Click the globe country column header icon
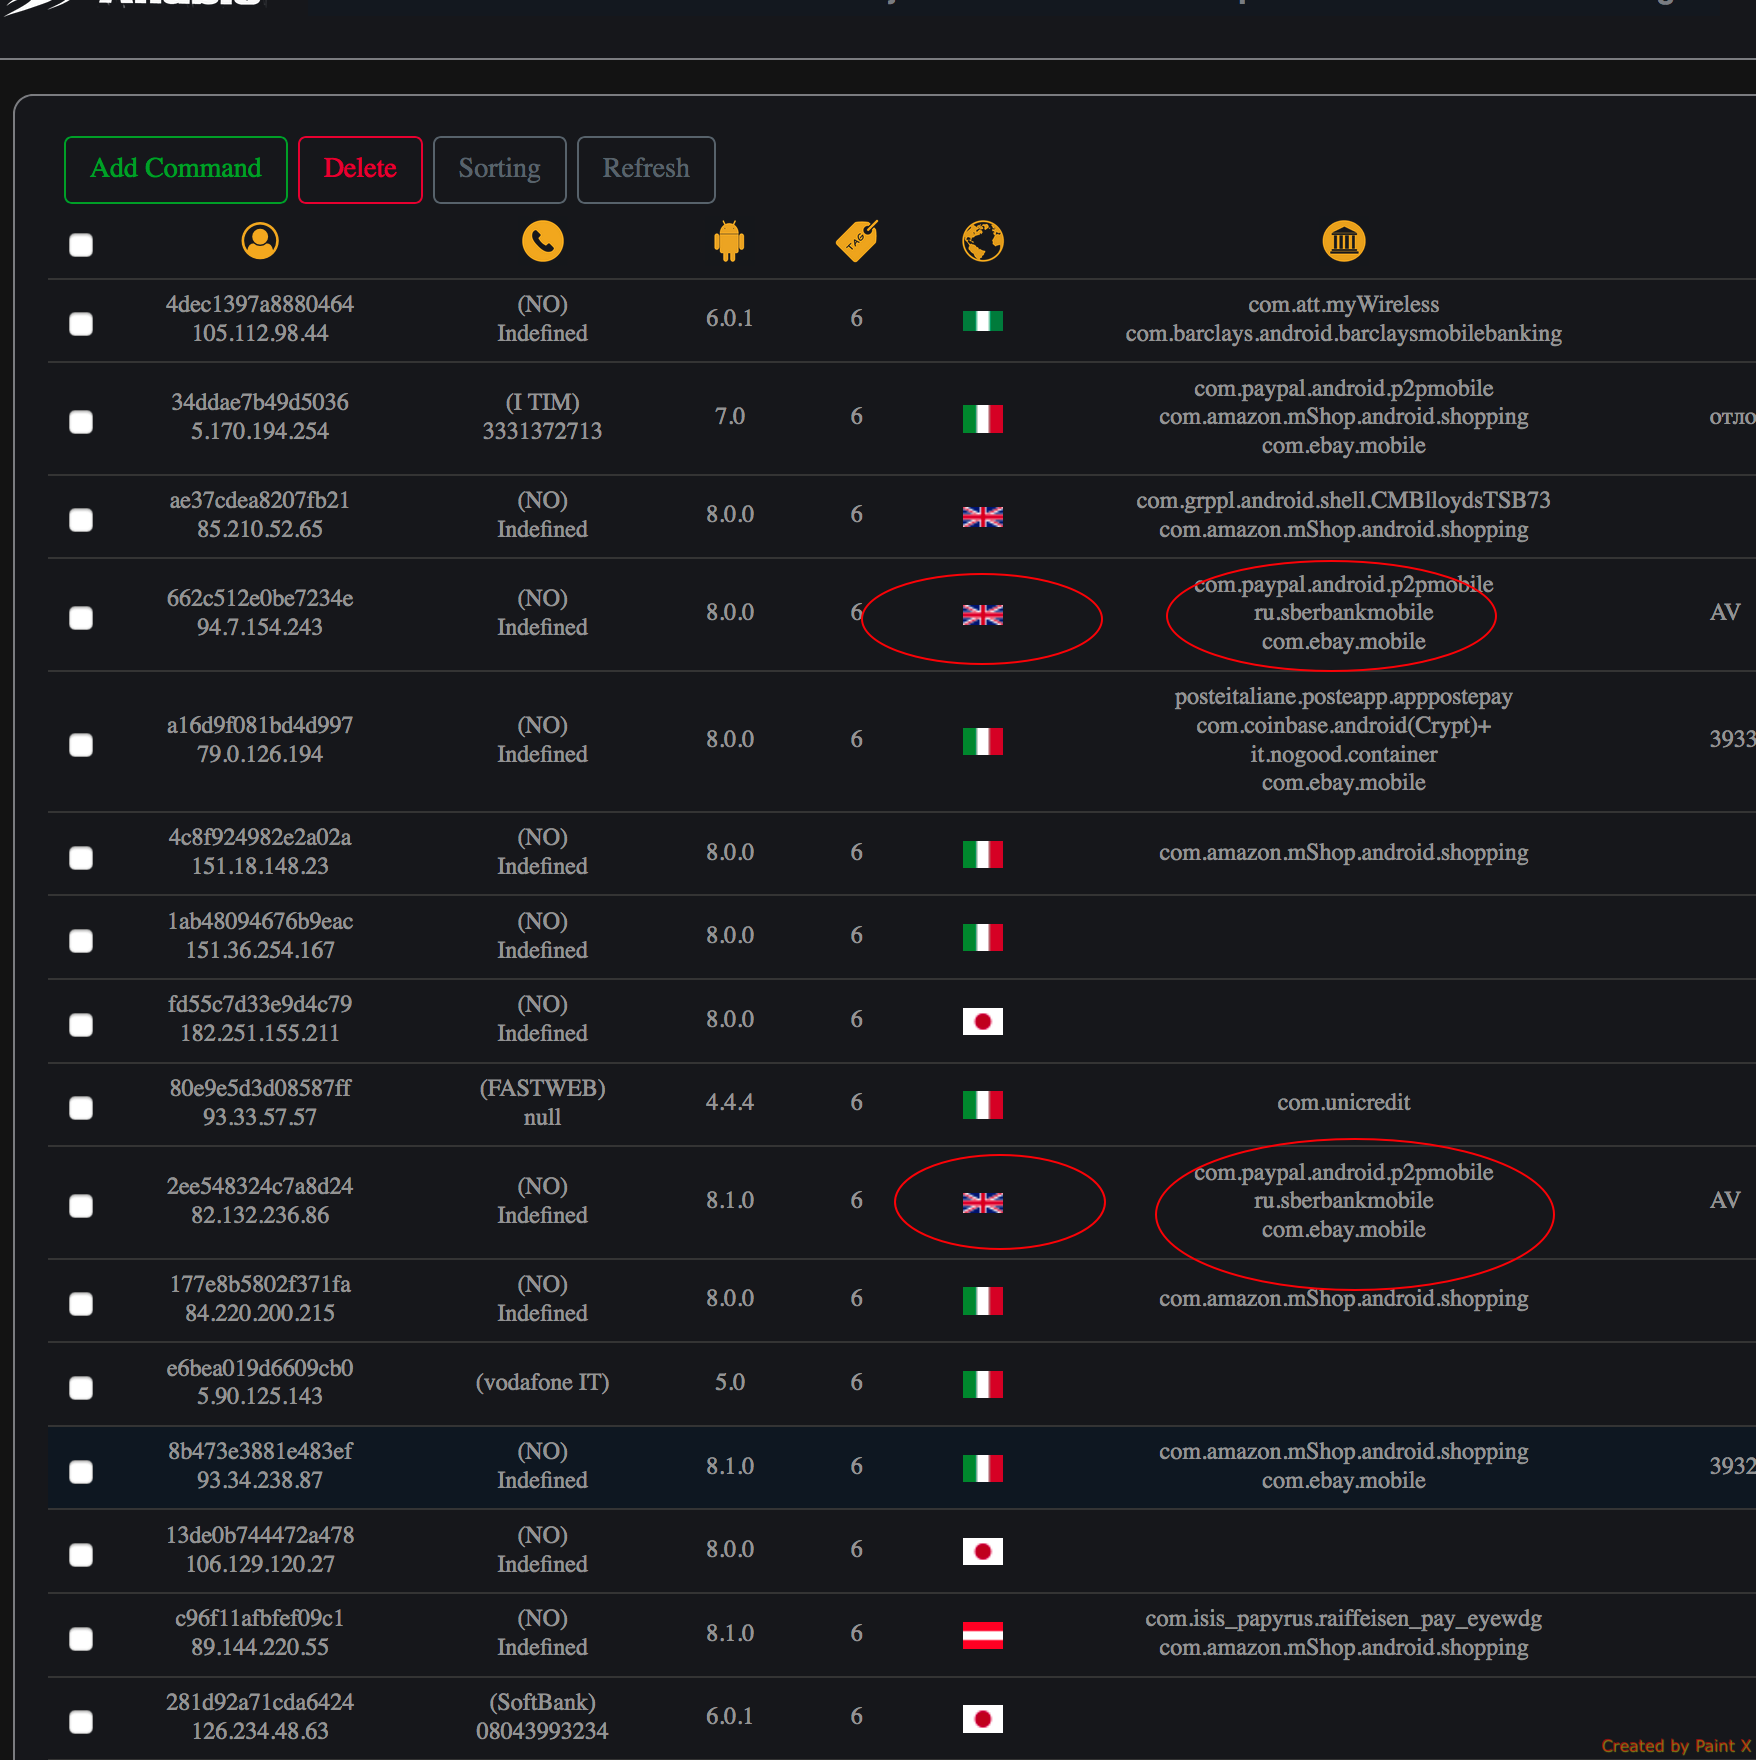Viewport: 1756px width, 1760px height. (x=983, y=241)
